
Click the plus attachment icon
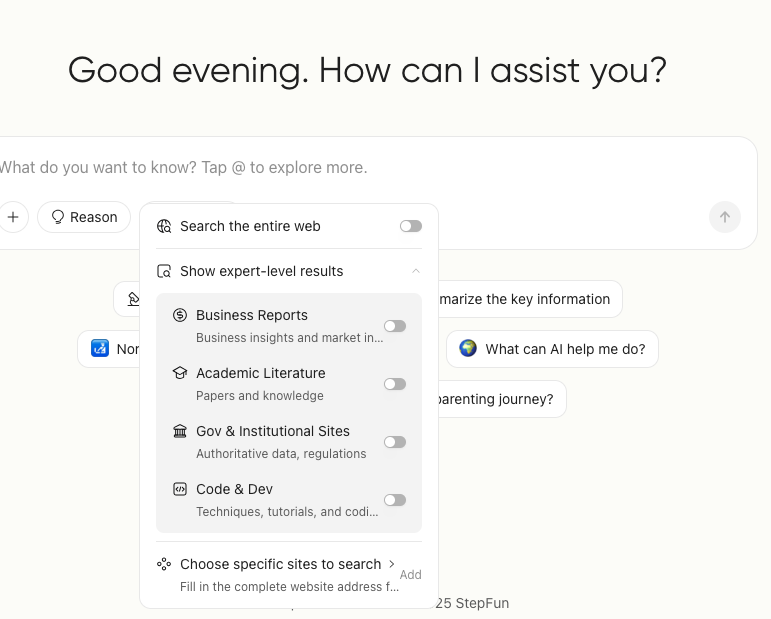(13, 217)
